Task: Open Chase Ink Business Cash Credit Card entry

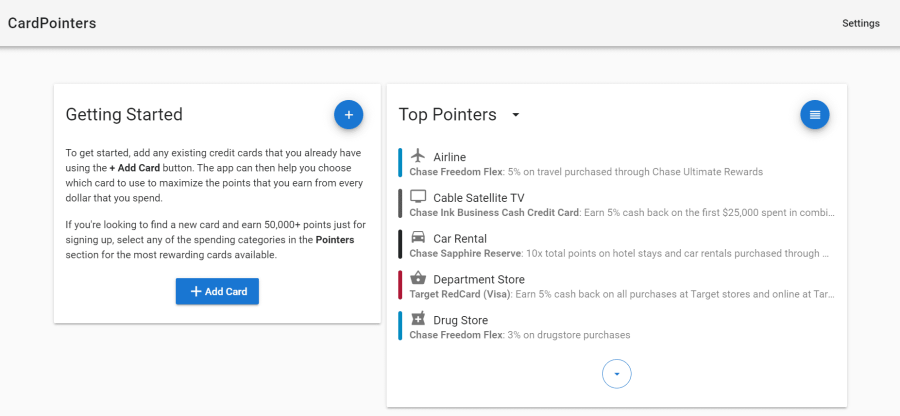Action: click(x=616, y=204)
